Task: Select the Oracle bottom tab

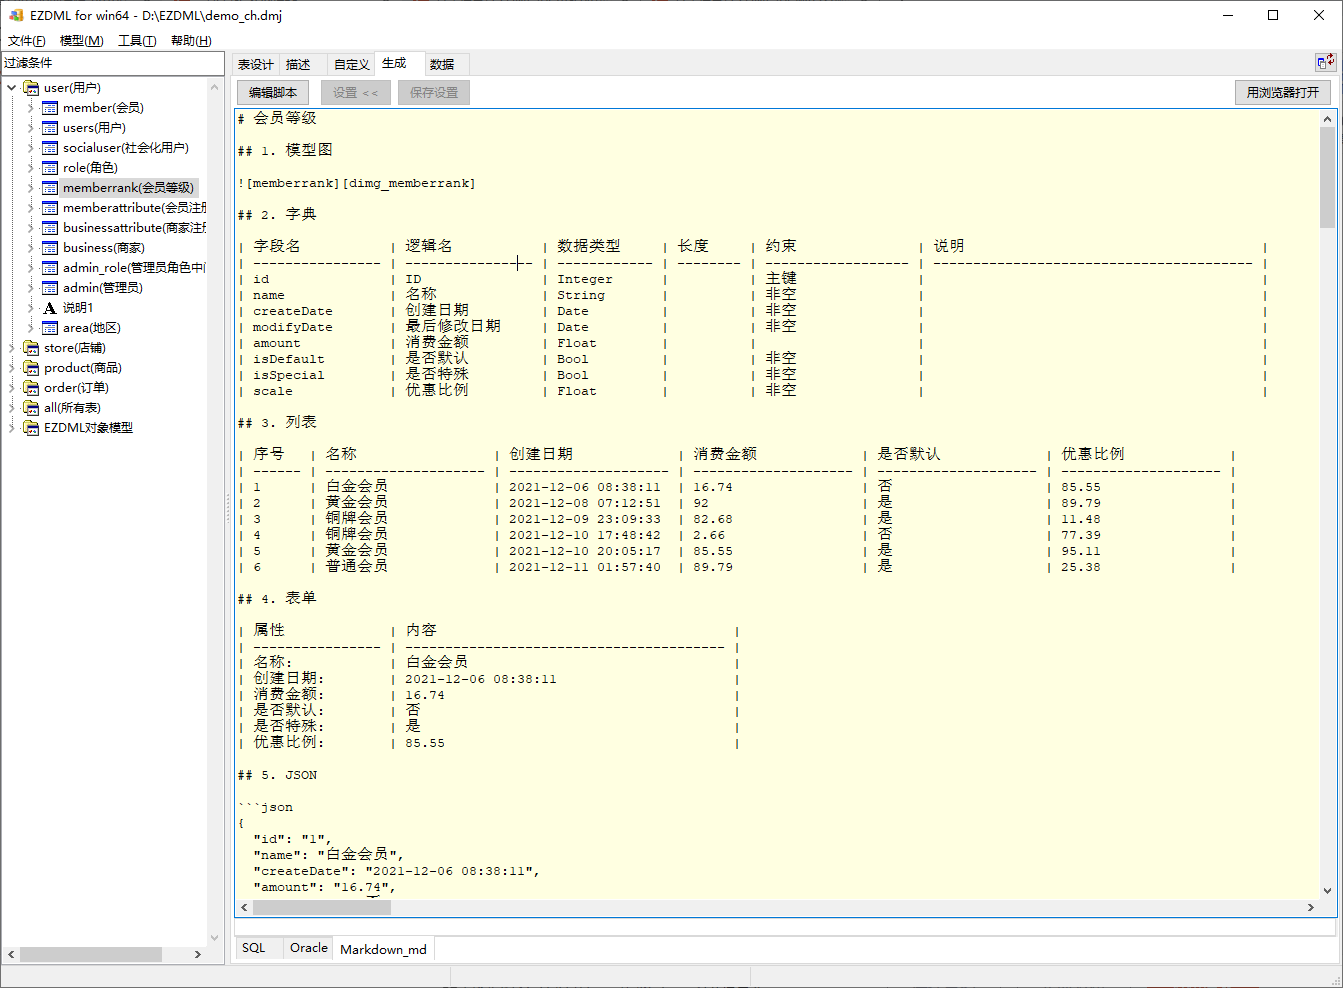Action: (x=309, y=948)
